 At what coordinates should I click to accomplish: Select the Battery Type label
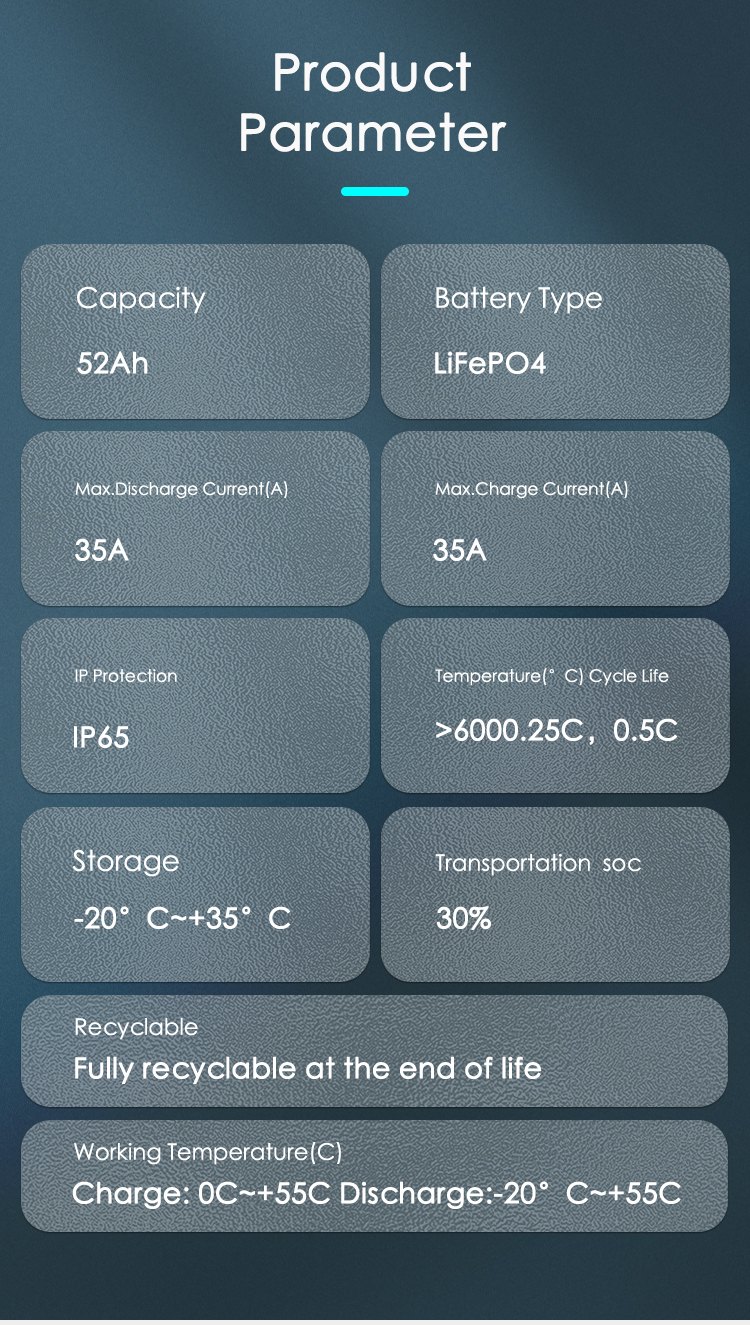click(518, 299)
